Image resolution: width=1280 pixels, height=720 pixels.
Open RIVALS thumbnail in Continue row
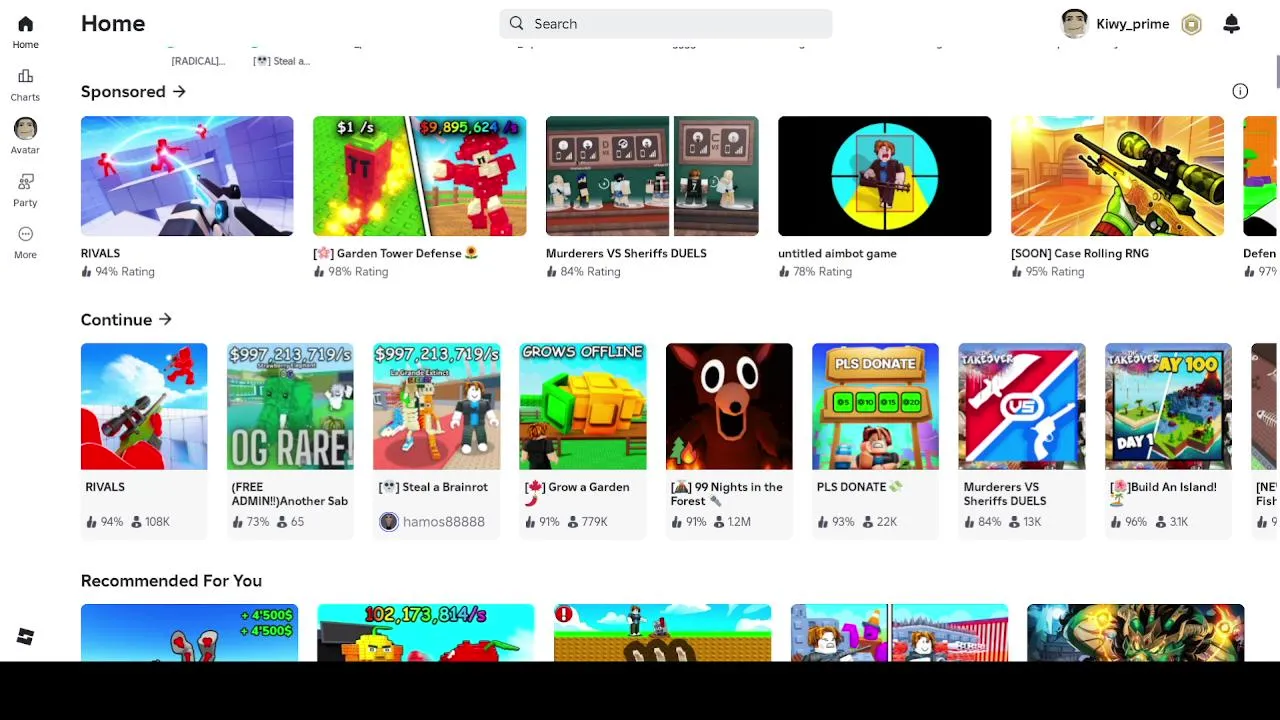(144, 406)
